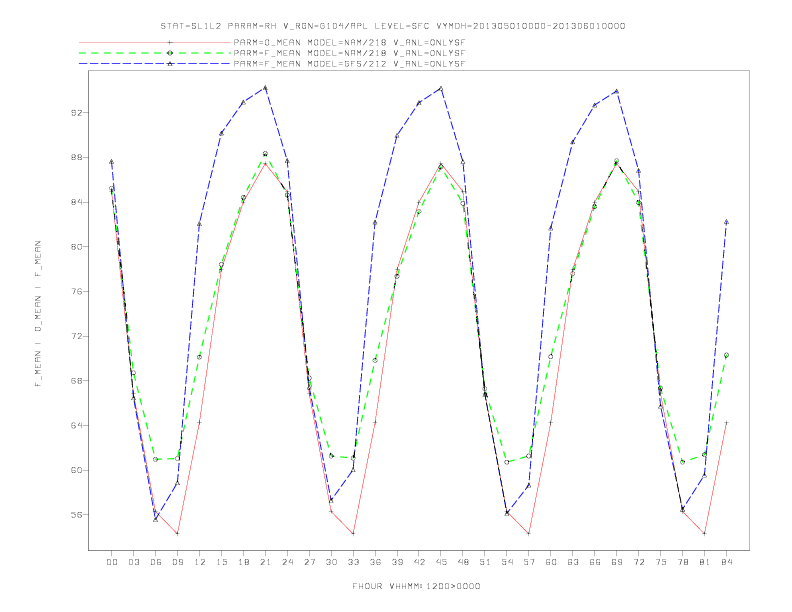
Task: Click the x-axis tick label 72
Action: point(638,562)
